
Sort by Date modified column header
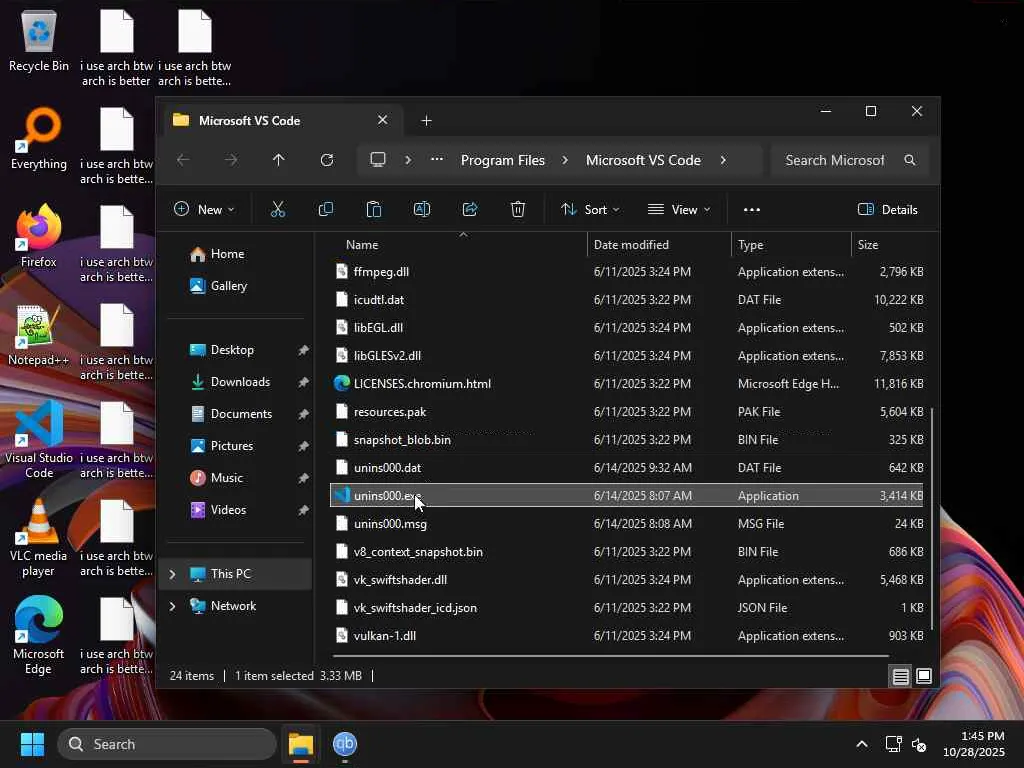(631, 245)
